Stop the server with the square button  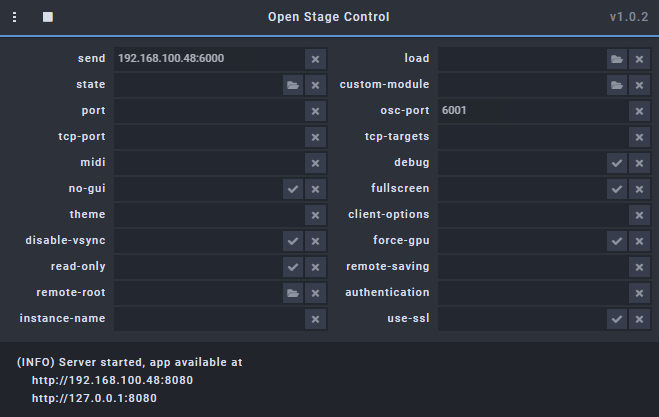click(x=48, y=17)
